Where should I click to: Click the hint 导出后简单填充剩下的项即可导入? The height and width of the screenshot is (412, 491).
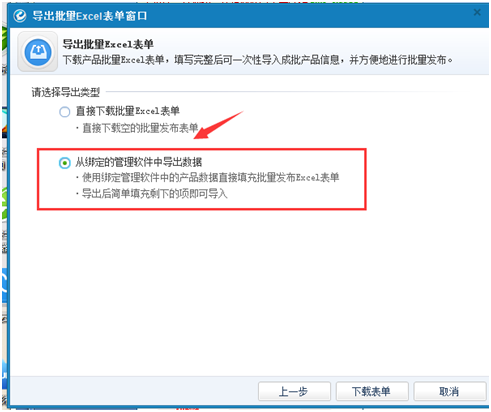tap(154, 194)
